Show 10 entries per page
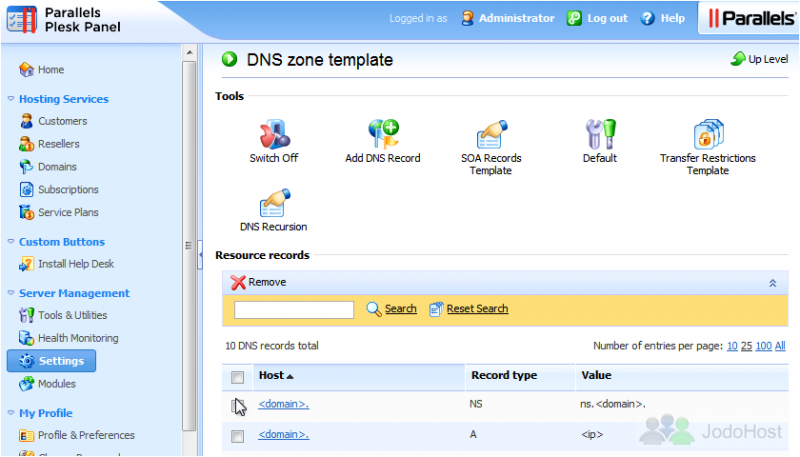800x457 pixels. (732, 346)
